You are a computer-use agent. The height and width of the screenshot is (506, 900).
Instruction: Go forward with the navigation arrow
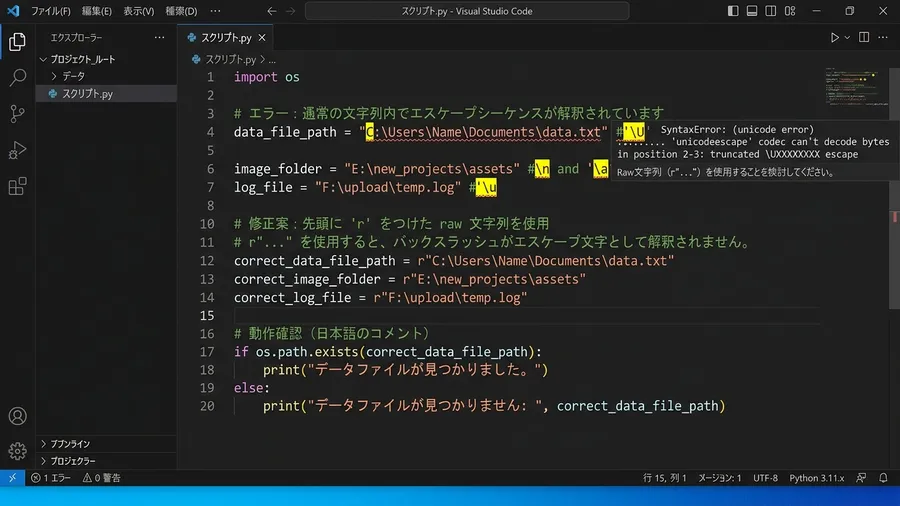tap(290, 11)
